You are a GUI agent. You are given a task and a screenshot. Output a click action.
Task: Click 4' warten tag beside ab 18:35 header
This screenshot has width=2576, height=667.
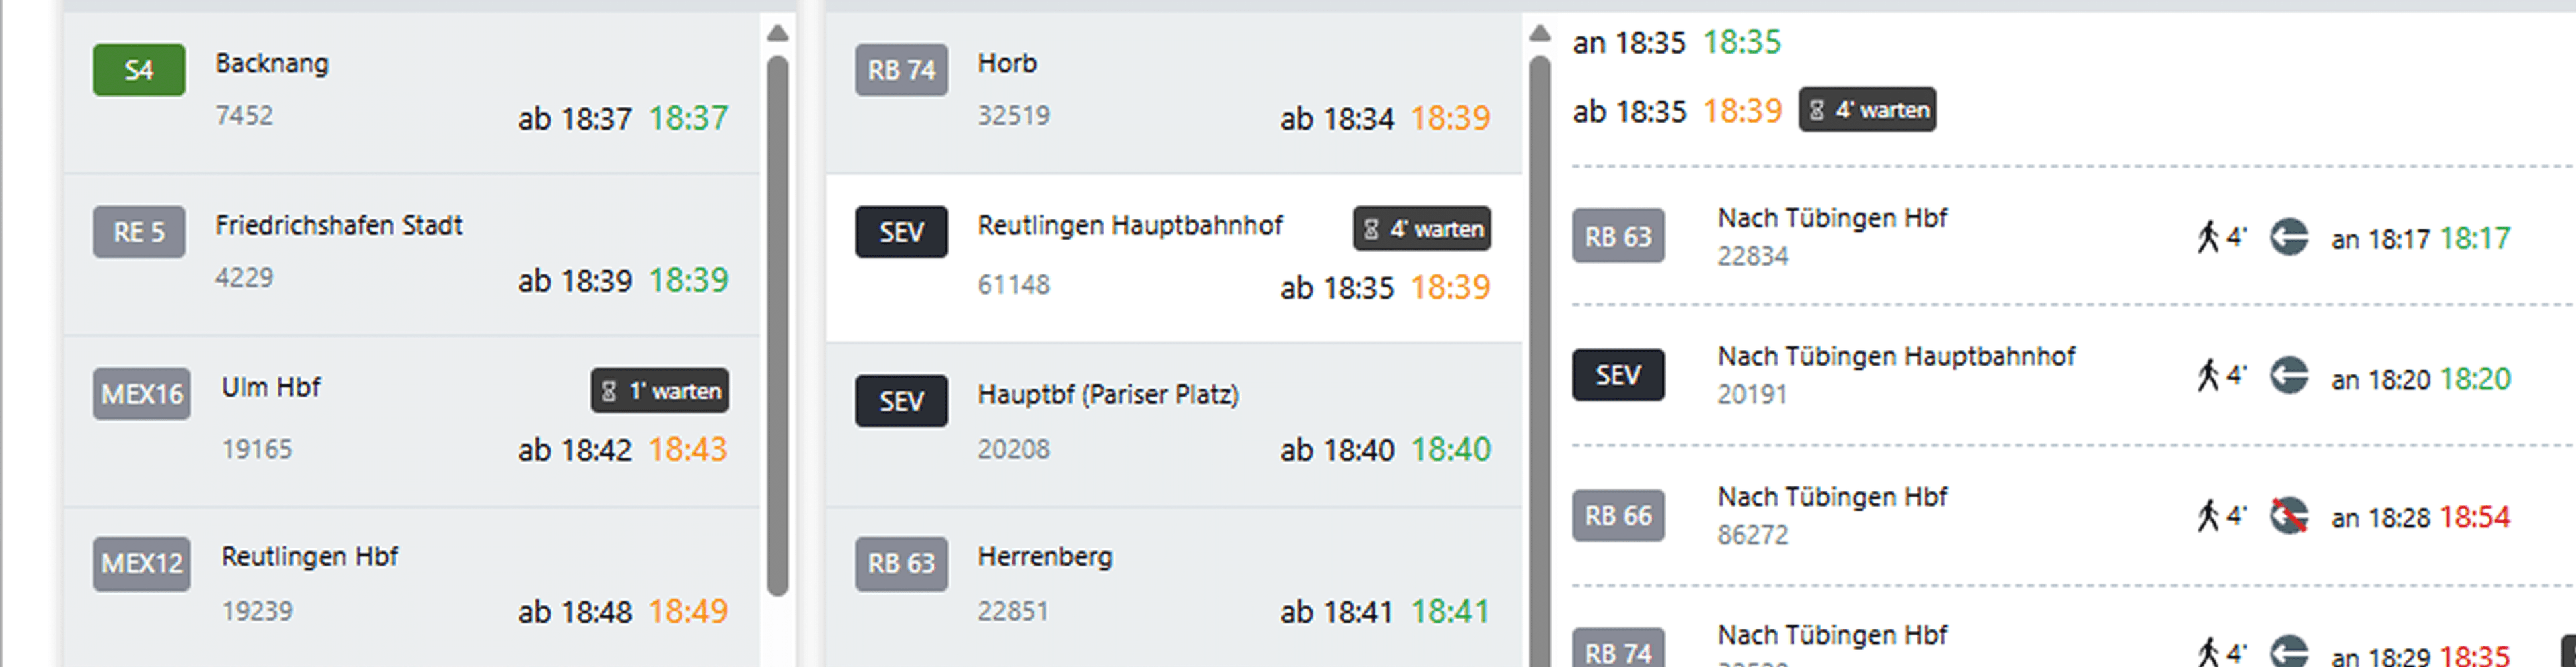pos(1867,110)
